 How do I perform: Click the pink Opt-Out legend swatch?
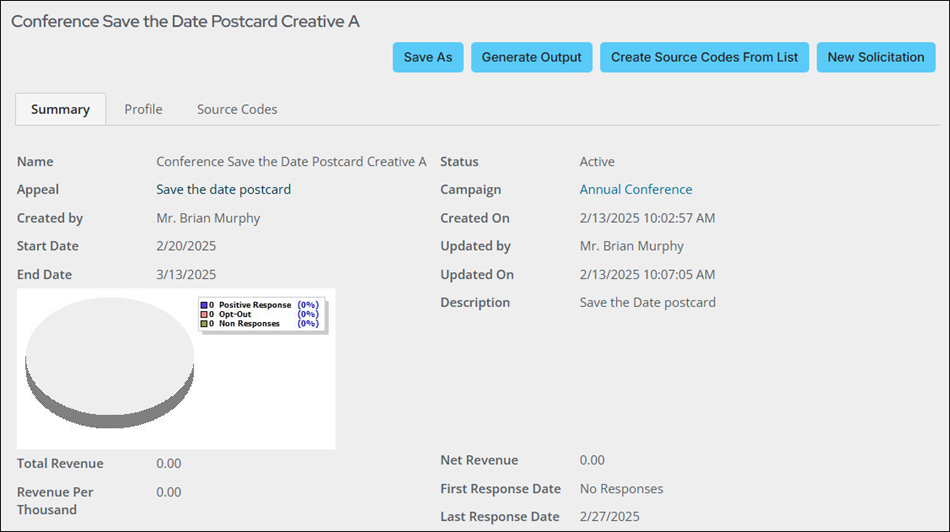[204, 314]
